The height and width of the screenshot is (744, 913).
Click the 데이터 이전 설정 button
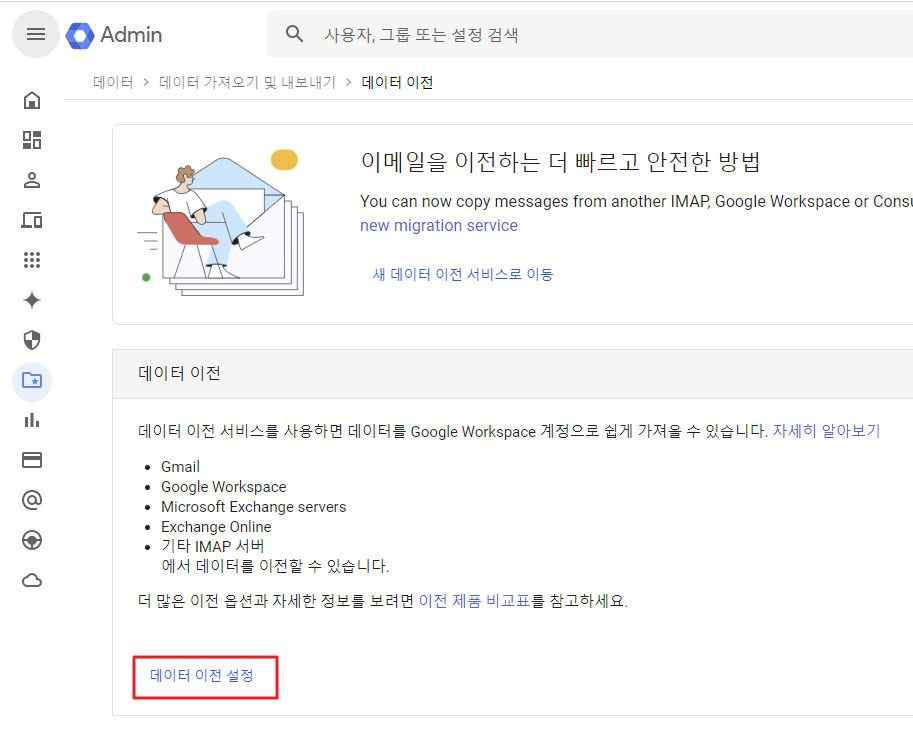coord(202,675)
